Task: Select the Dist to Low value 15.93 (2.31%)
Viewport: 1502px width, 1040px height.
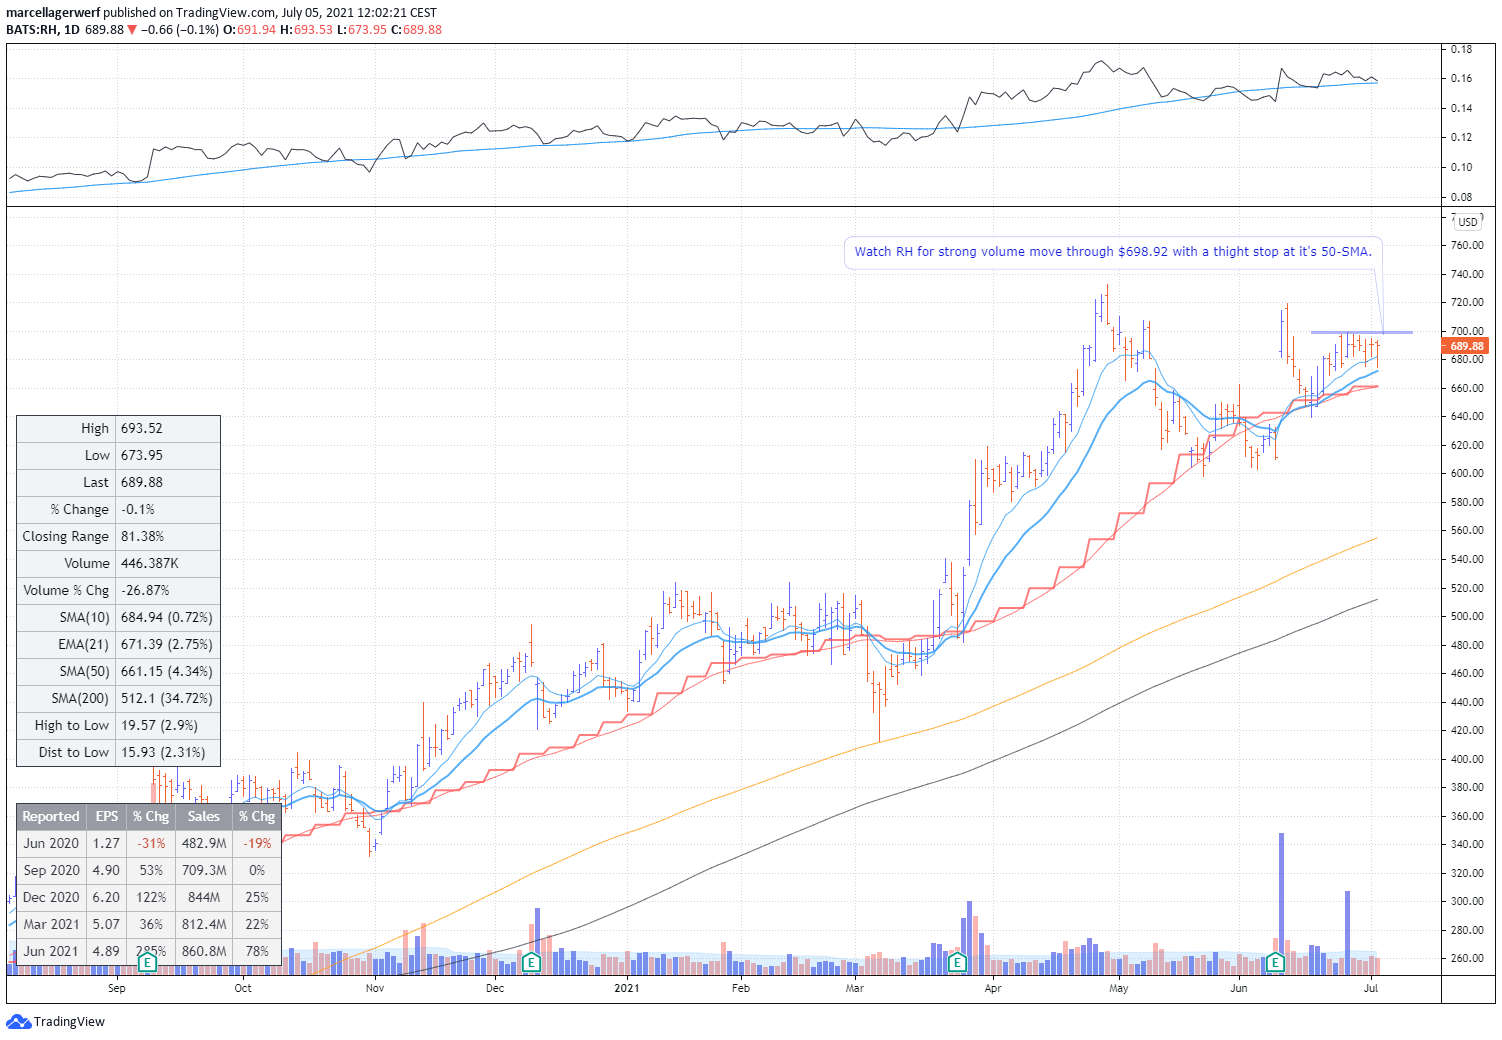Action: [163, 752]
